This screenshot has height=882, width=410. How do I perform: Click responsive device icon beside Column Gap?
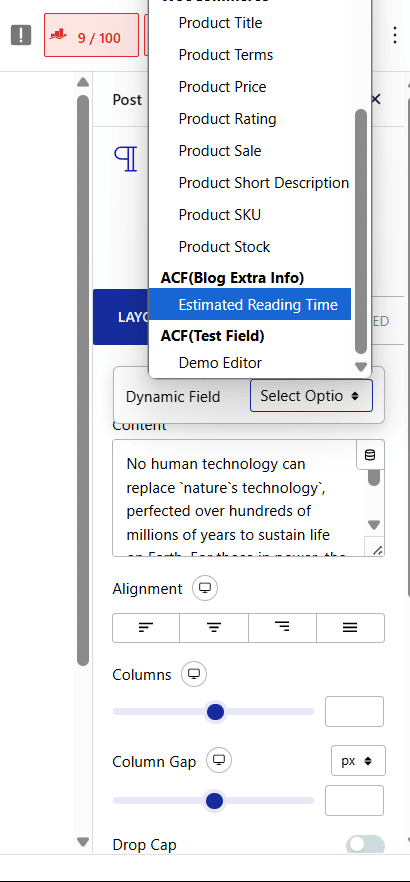click(219, 760)
